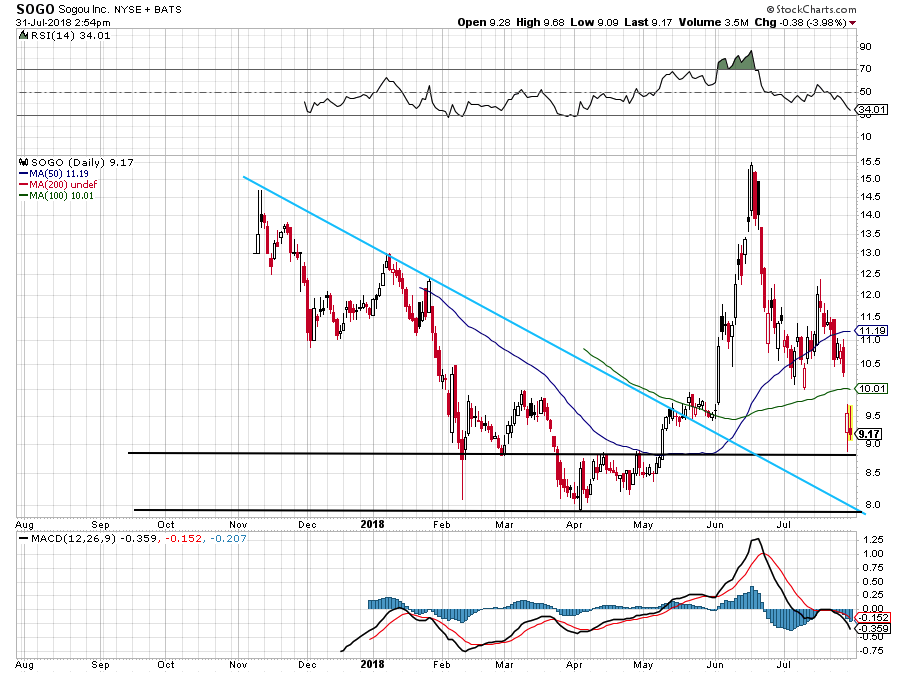Click the Jun label on the price chart axis
900x673 pixels.
pos(715,524)
